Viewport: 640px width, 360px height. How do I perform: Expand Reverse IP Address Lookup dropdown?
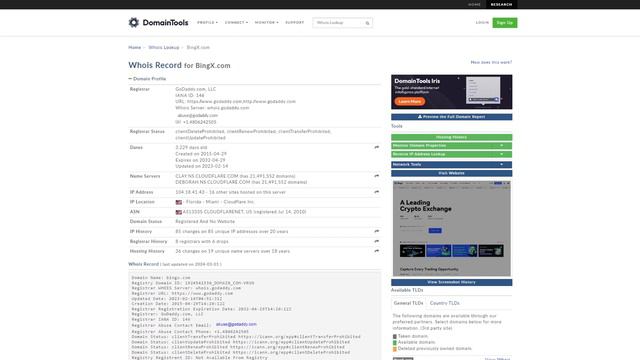pyautogui.click(x=451, y=154)
